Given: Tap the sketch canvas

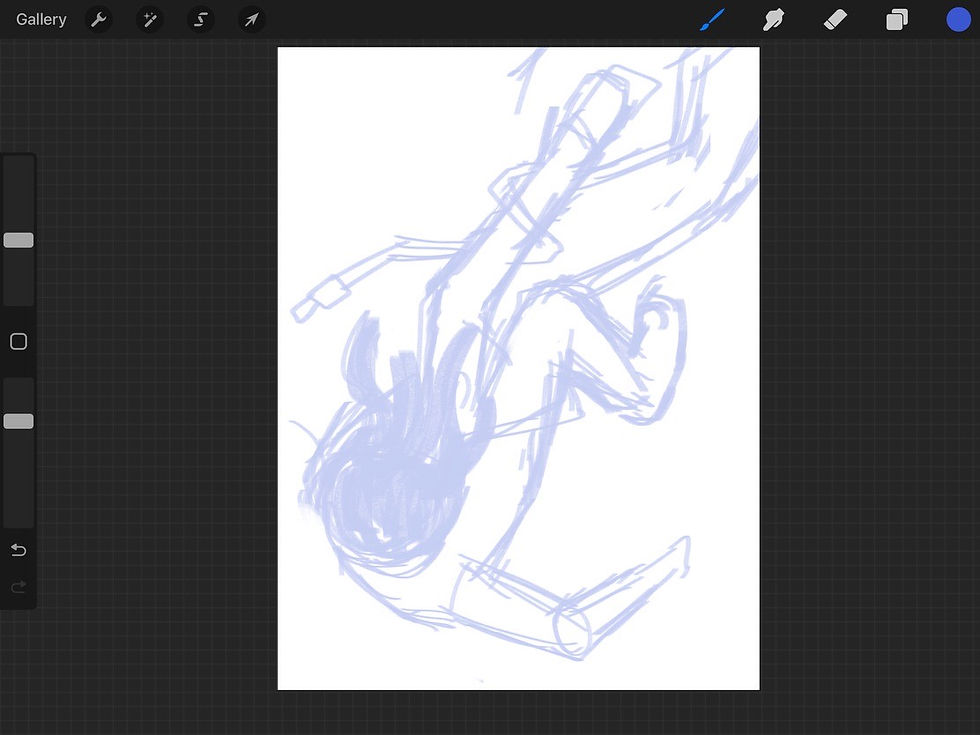Looking at the screenshot, I should [519, 369].
